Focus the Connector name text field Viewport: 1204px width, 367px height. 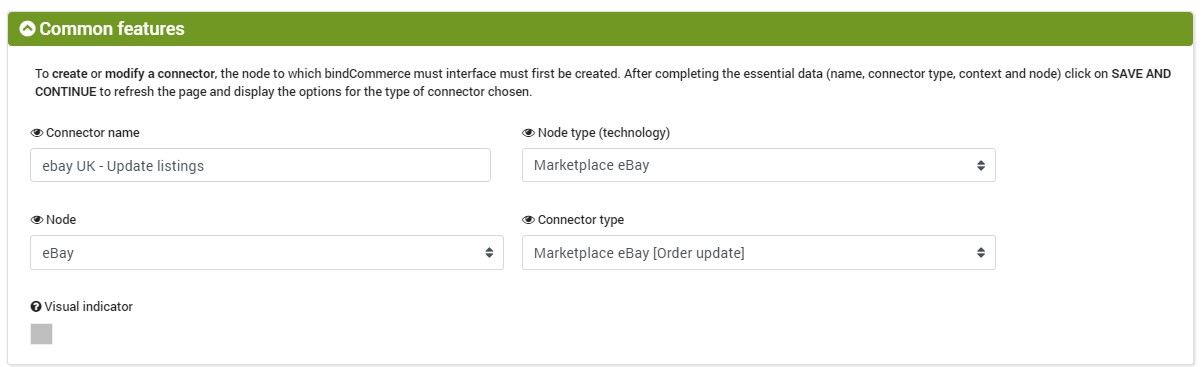260,165
